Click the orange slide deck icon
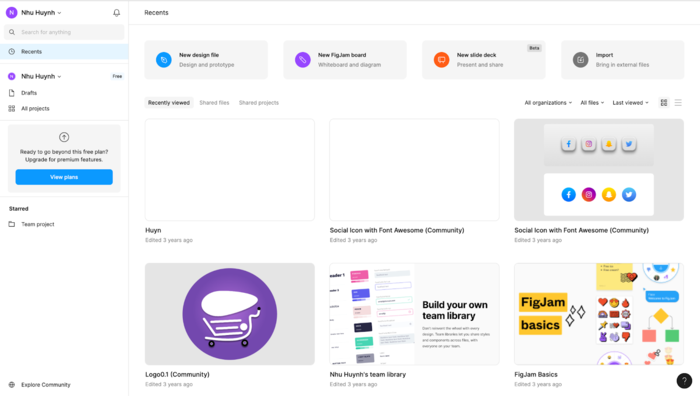 tap(442, 60)
